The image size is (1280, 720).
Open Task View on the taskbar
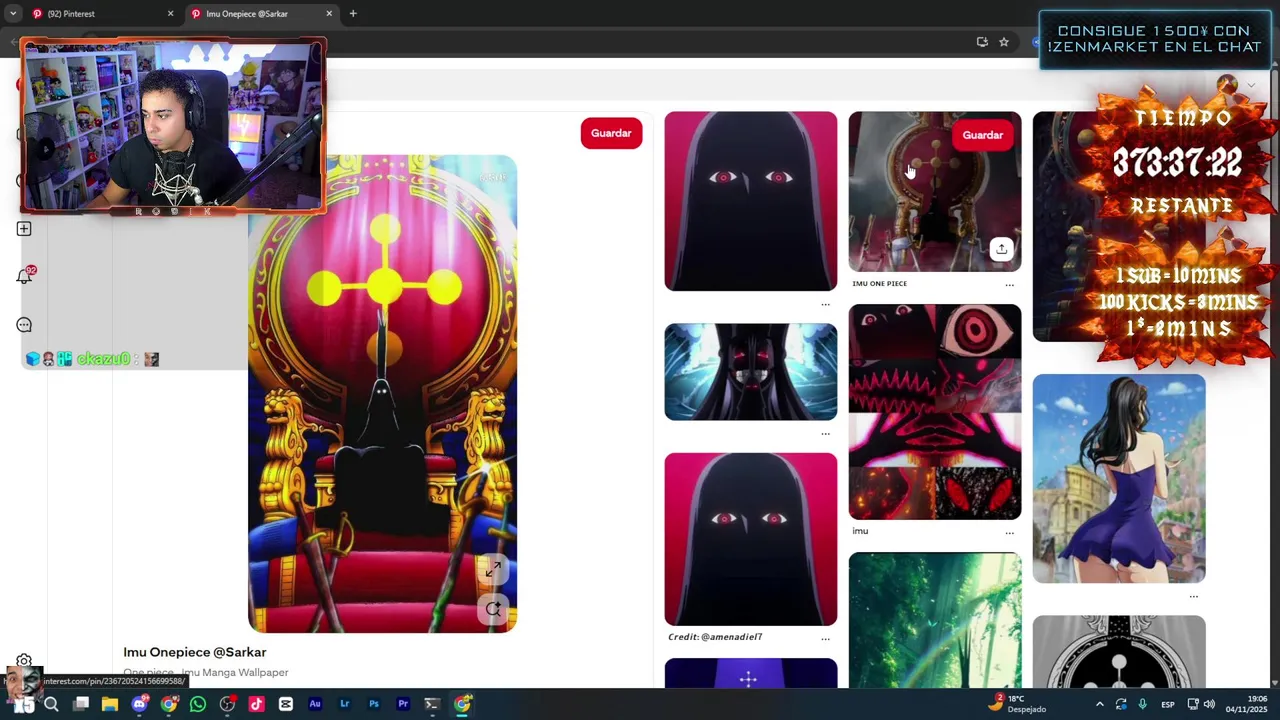81,704
